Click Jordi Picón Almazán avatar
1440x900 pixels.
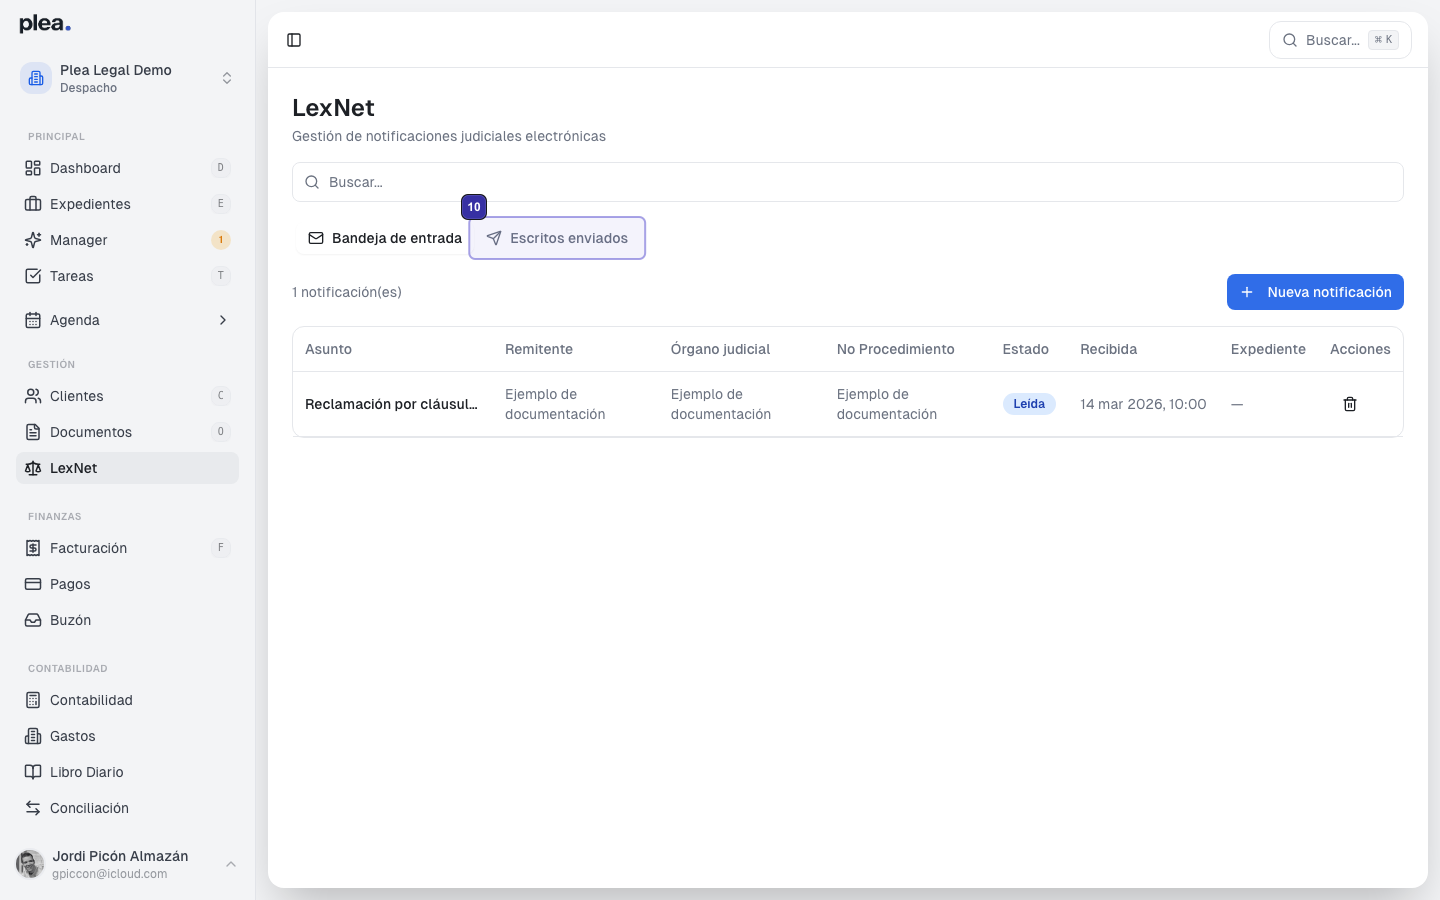click(30, 864)
